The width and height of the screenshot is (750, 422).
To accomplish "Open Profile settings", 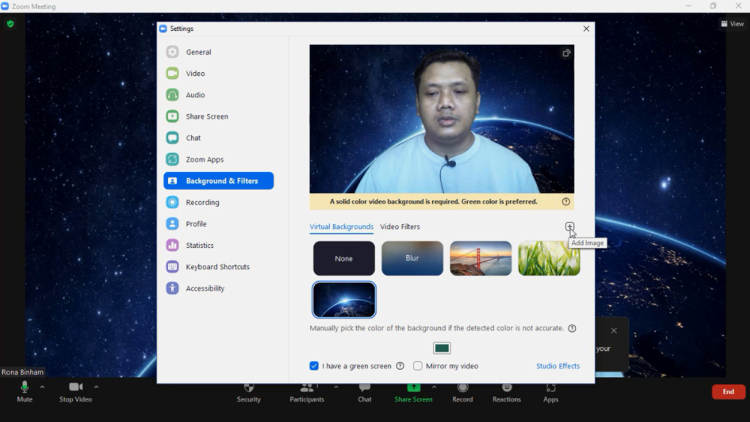I will click(219, 224).
